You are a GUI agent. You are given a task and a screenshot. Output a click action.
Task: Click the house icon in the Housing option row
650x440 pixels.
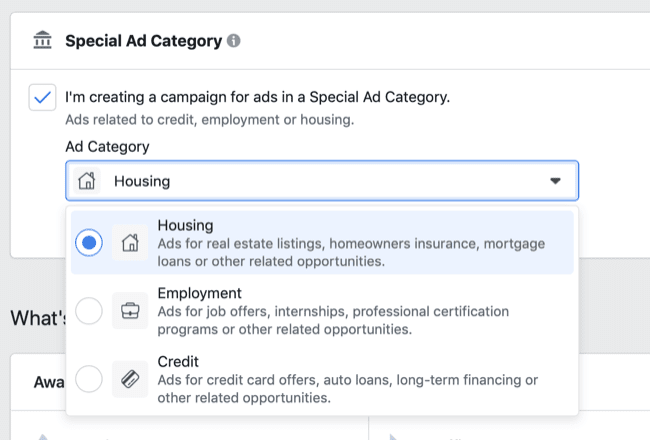pos(130,242)
